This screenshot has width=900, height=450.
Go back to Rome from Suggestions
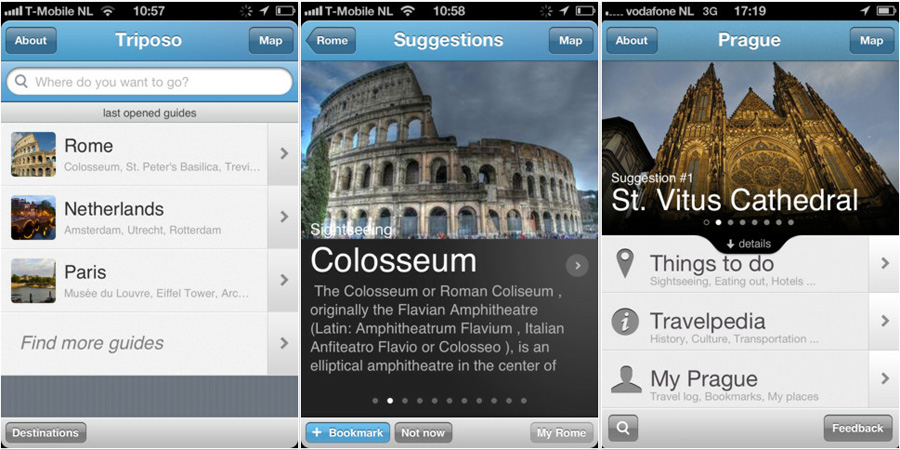click(331, 40)
